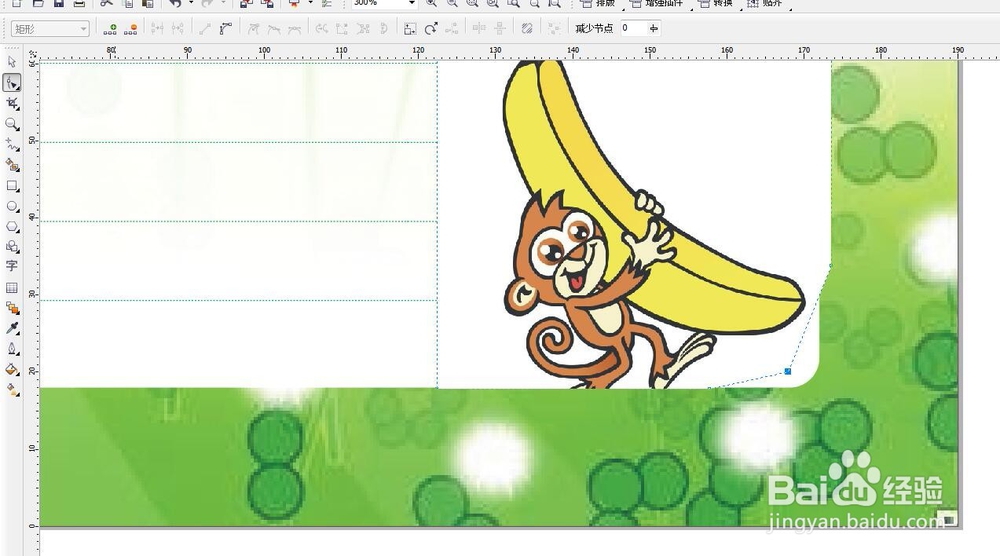Click the Undo arrow
1000x556 pixels.
(x=176, y=3)
